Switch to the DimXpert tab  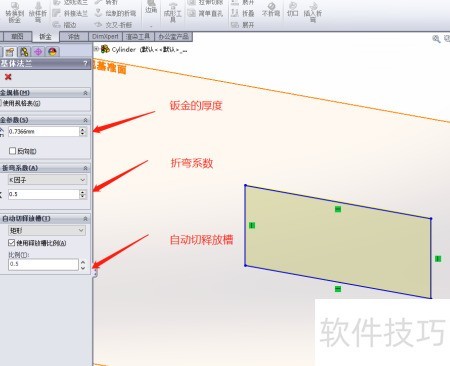pos(105,36)
